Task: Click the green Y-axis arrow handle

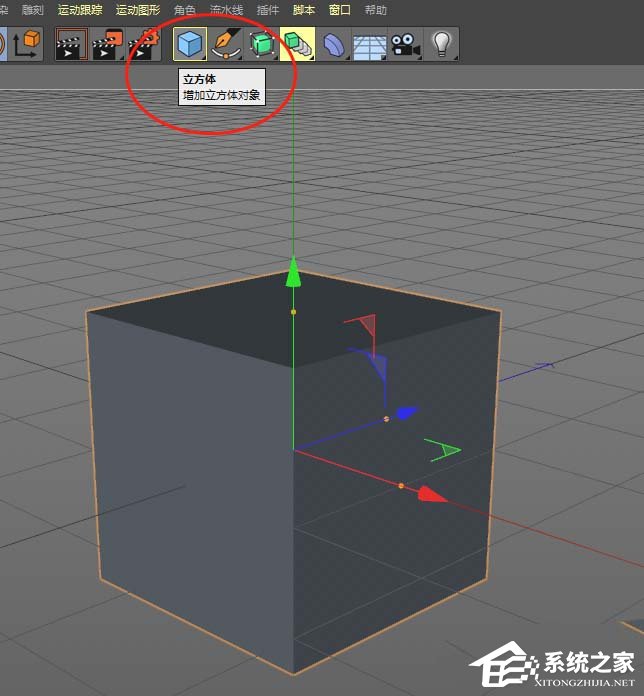Action: 293,273
